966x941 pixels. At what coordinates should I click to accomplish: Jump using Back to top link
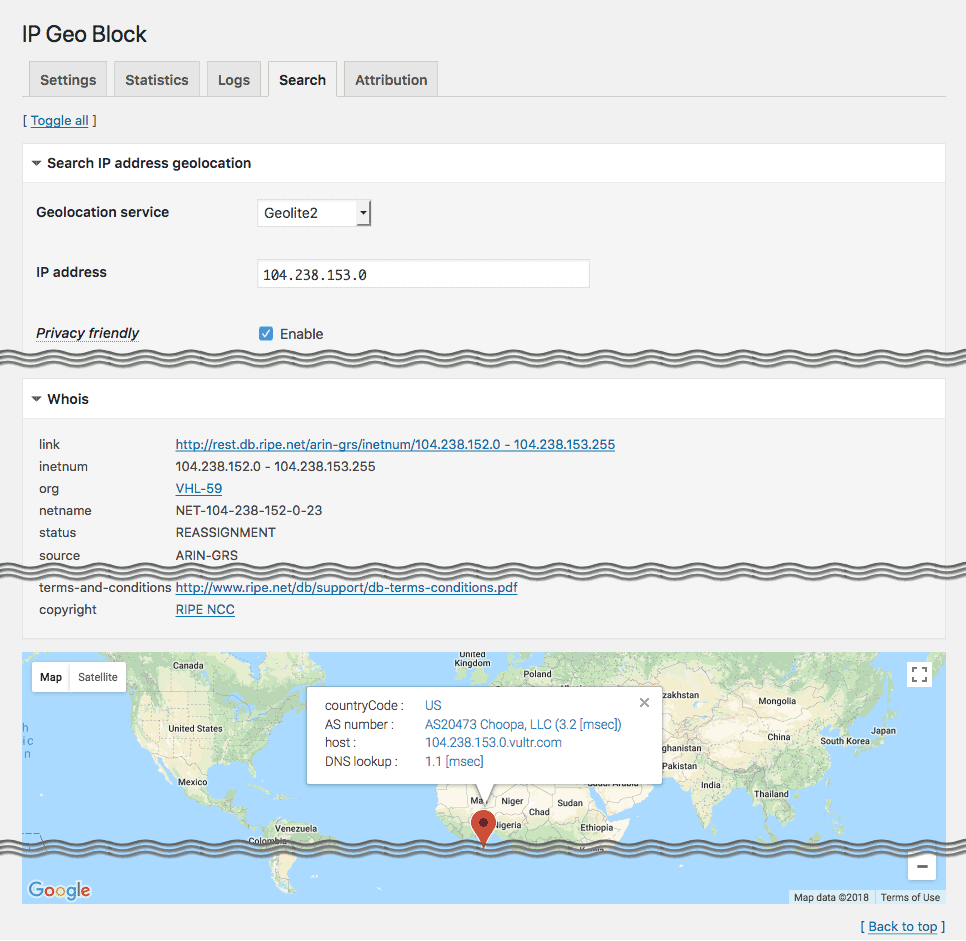[903, 927]
